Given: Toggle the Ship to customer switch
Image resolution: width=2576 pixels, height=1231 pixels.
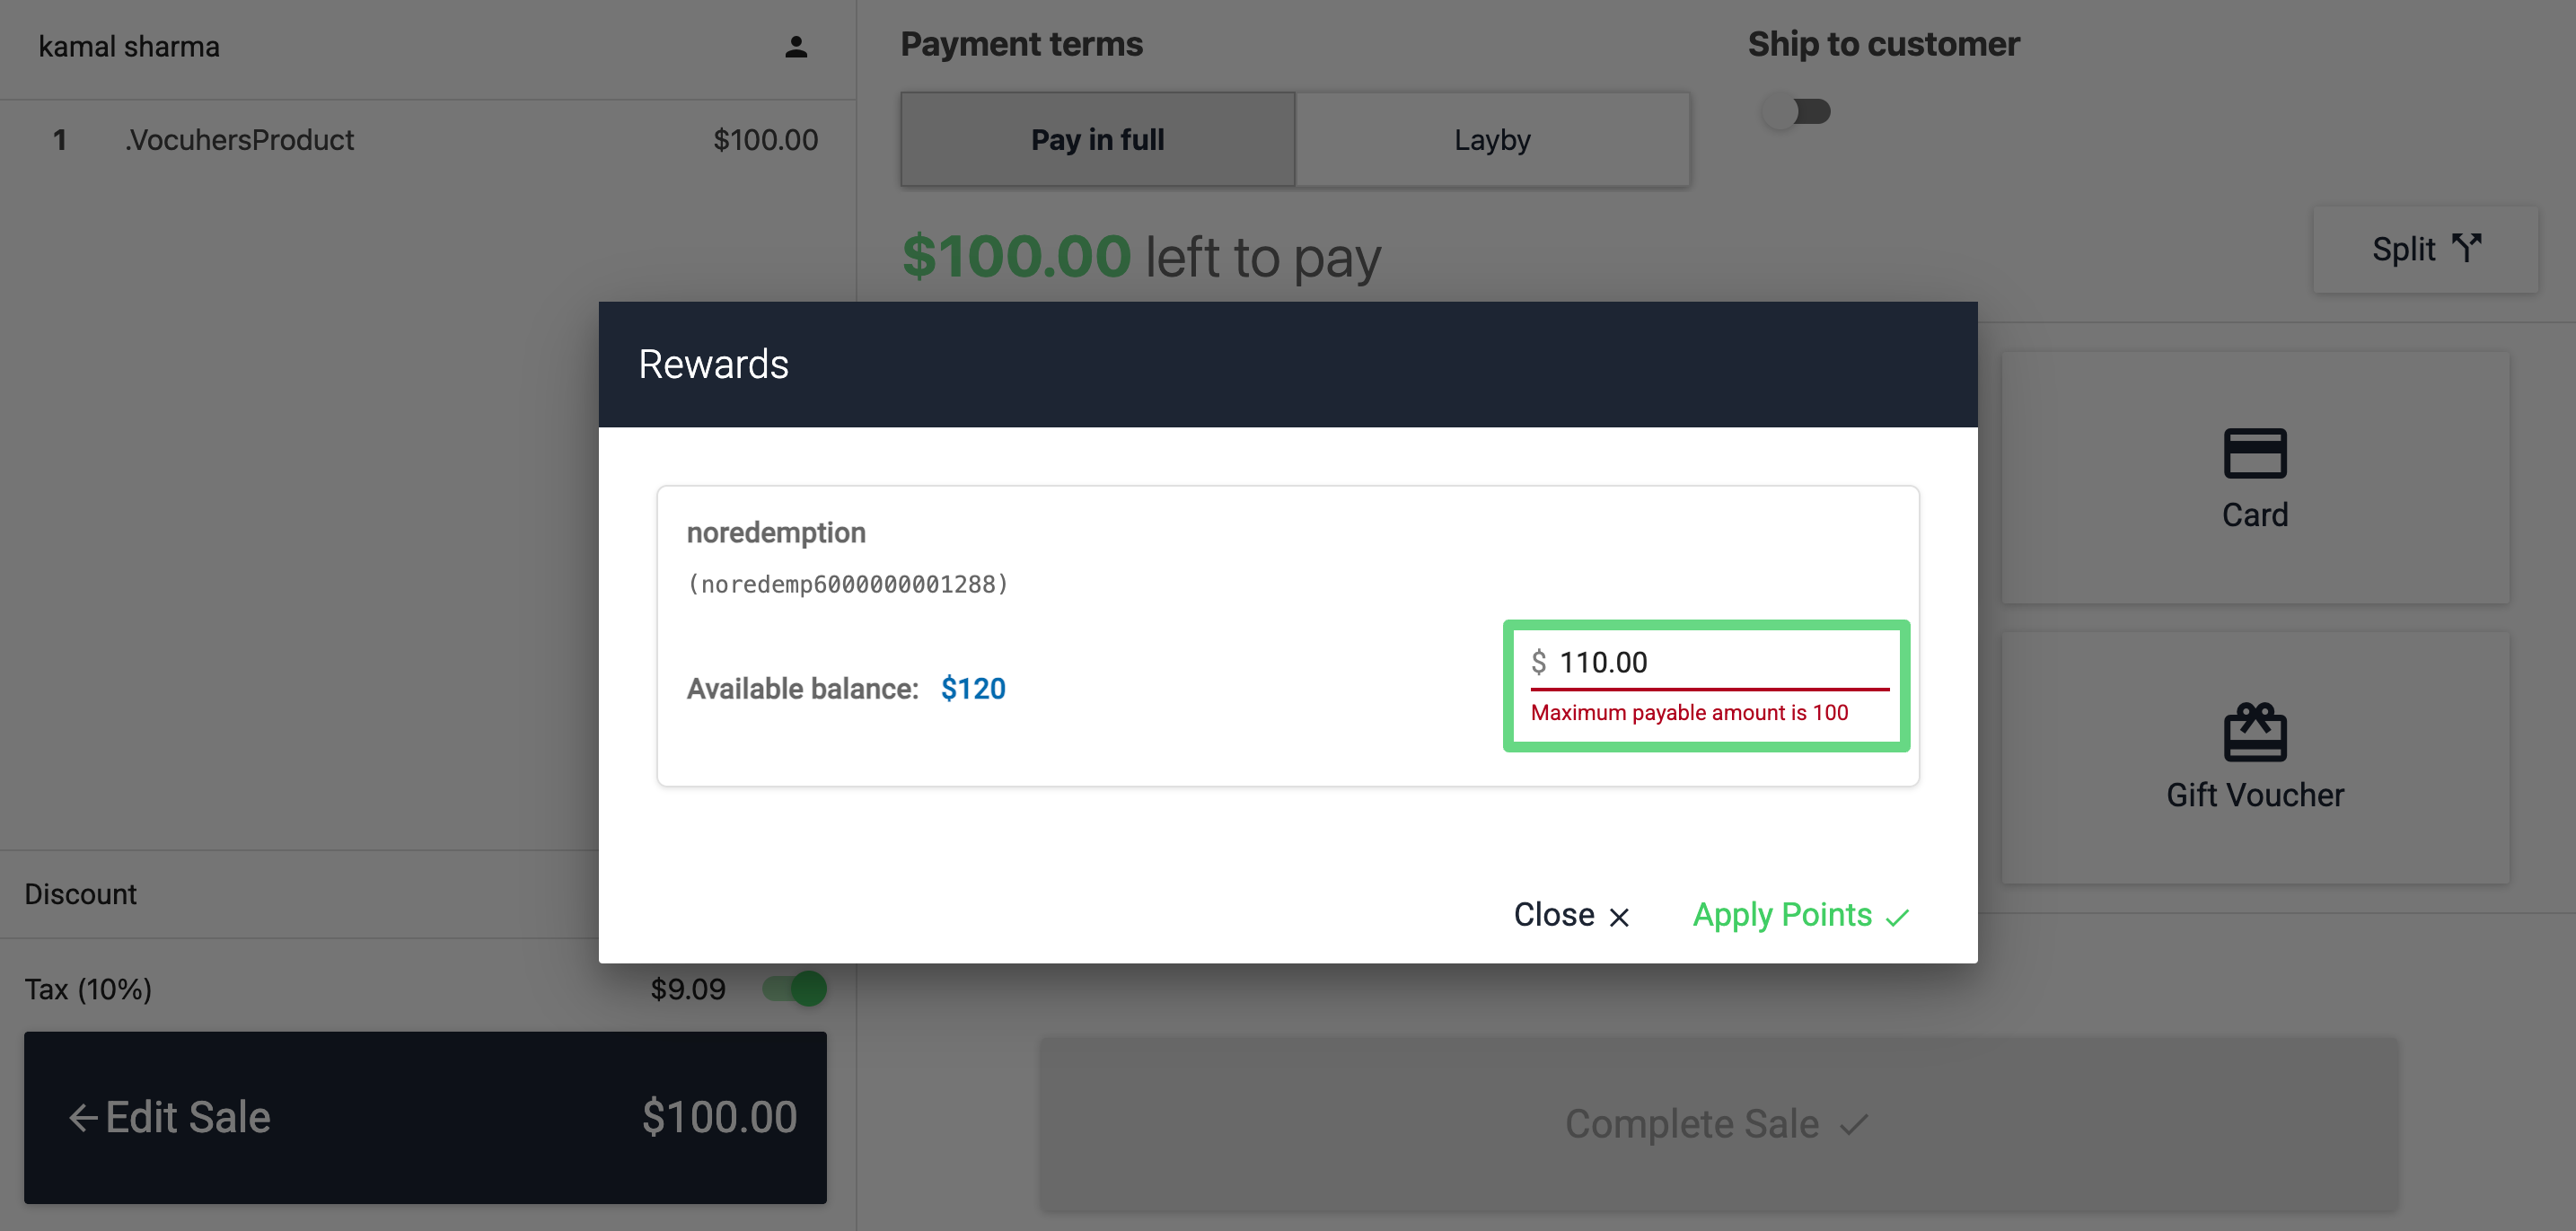Looking at the screenshot, I should click(1796, 111).
